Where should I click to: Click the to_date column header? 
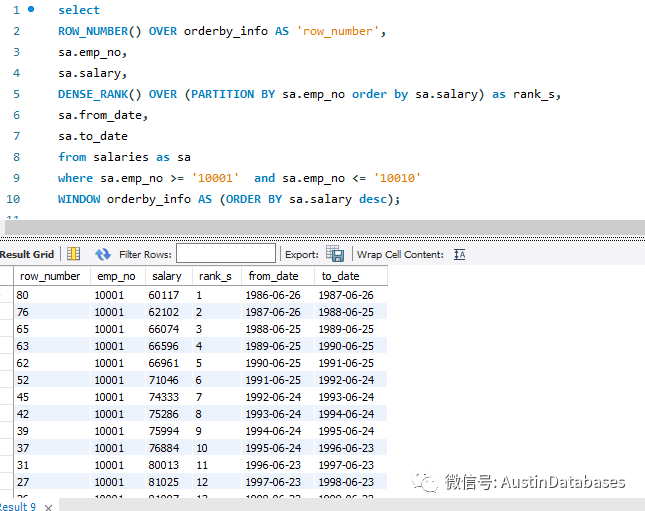[340, 276]
